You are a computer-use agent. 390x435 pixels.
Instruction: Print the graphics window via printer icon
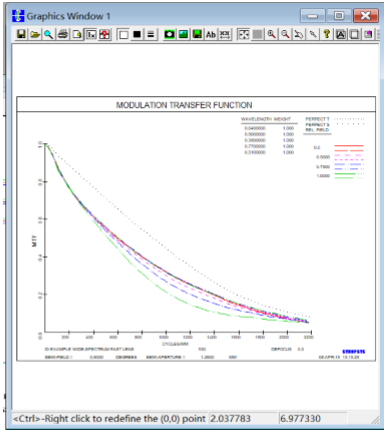pyautogui.click(x=63, y=34)
